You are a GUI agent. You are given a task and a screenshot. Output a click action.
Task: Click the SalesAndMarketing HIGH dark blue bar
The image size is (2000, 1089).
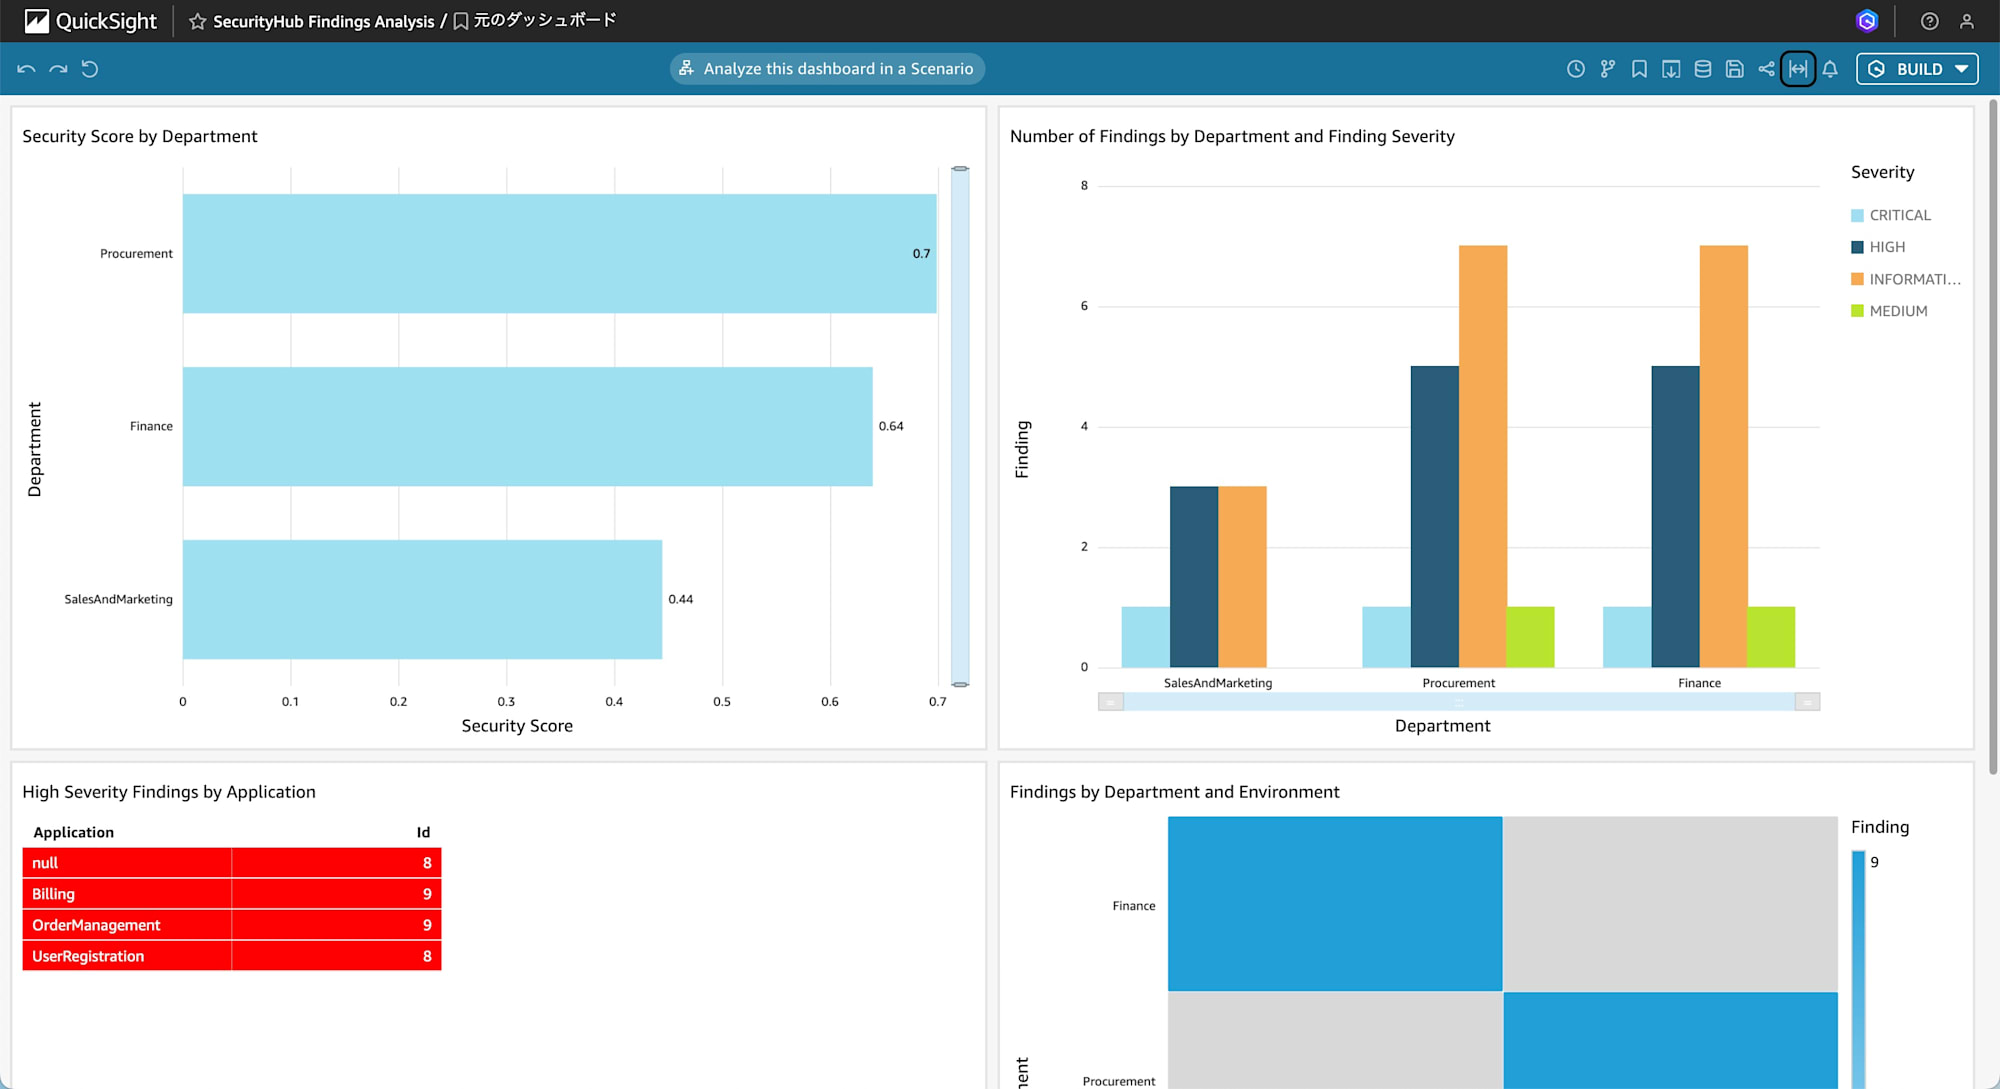click(x=1194, y=577)
